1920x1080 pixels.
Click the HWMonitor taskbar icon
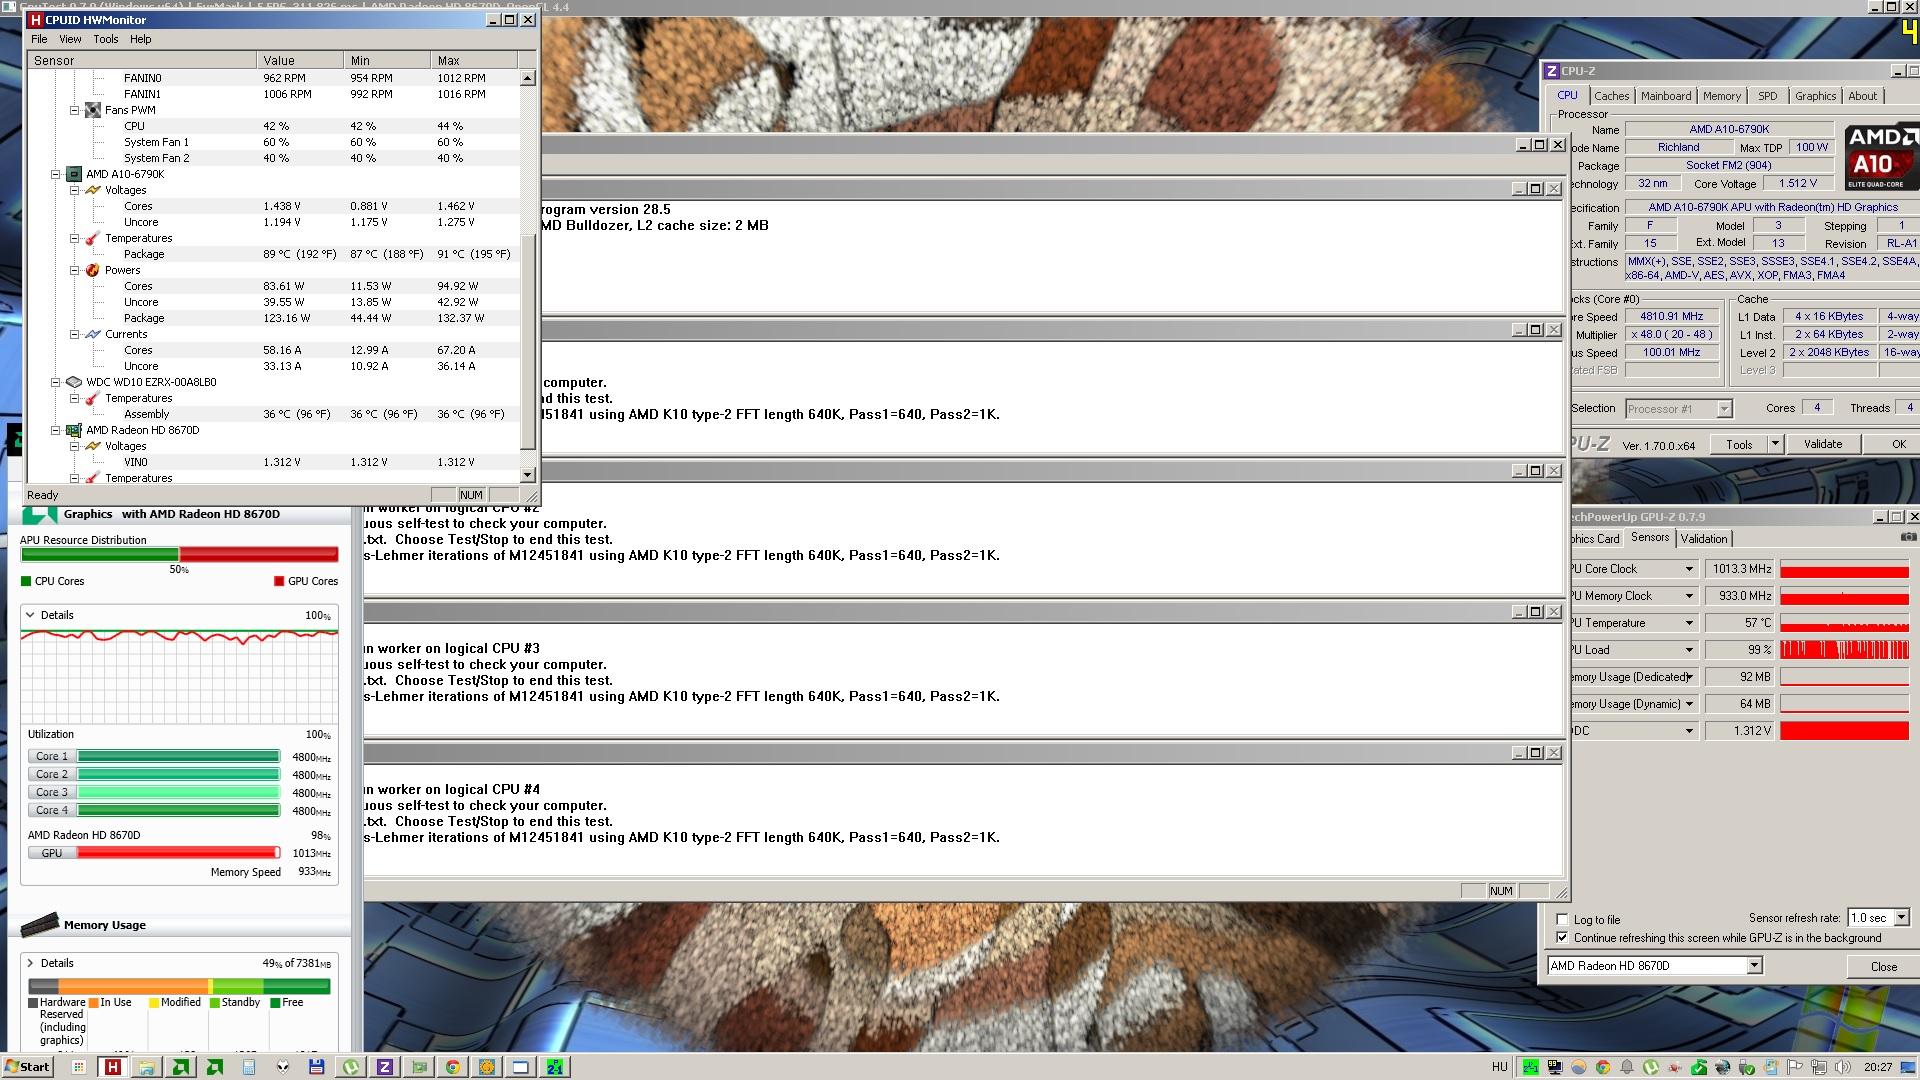[x=113, y=1067]
